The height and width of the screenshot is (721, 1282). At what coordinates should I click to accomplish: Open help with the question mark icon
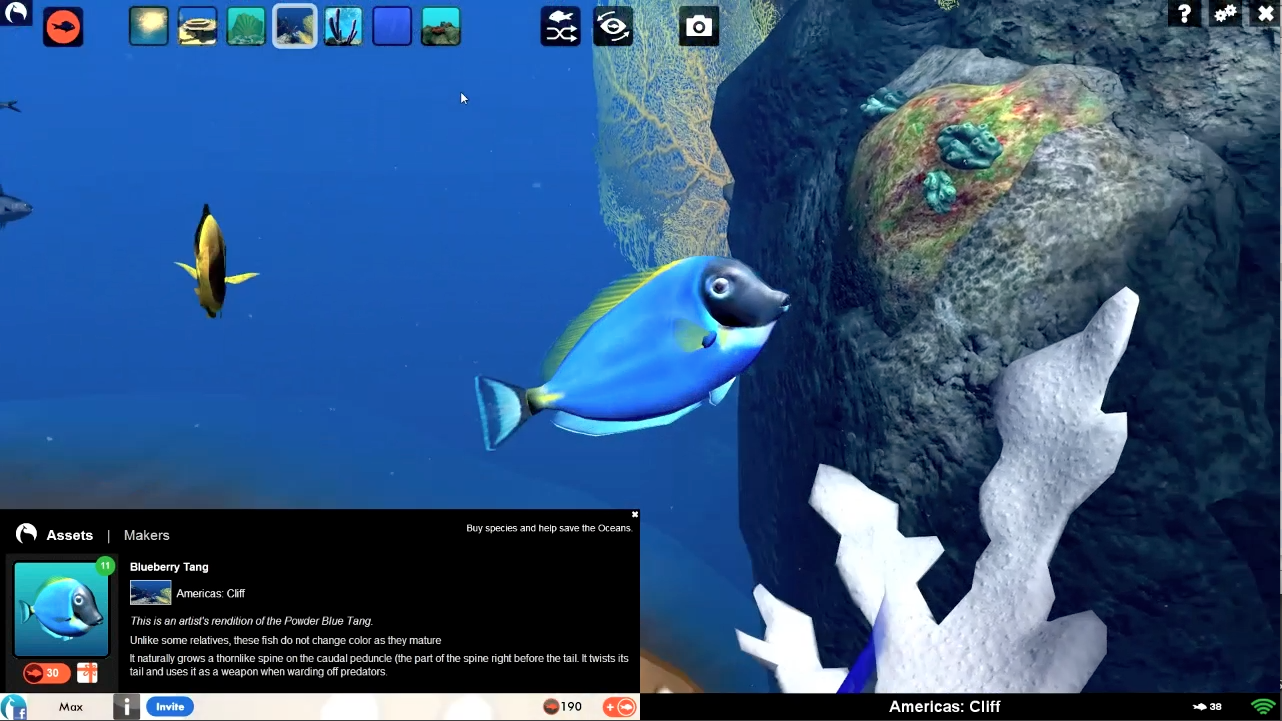tap(1184, 14)
